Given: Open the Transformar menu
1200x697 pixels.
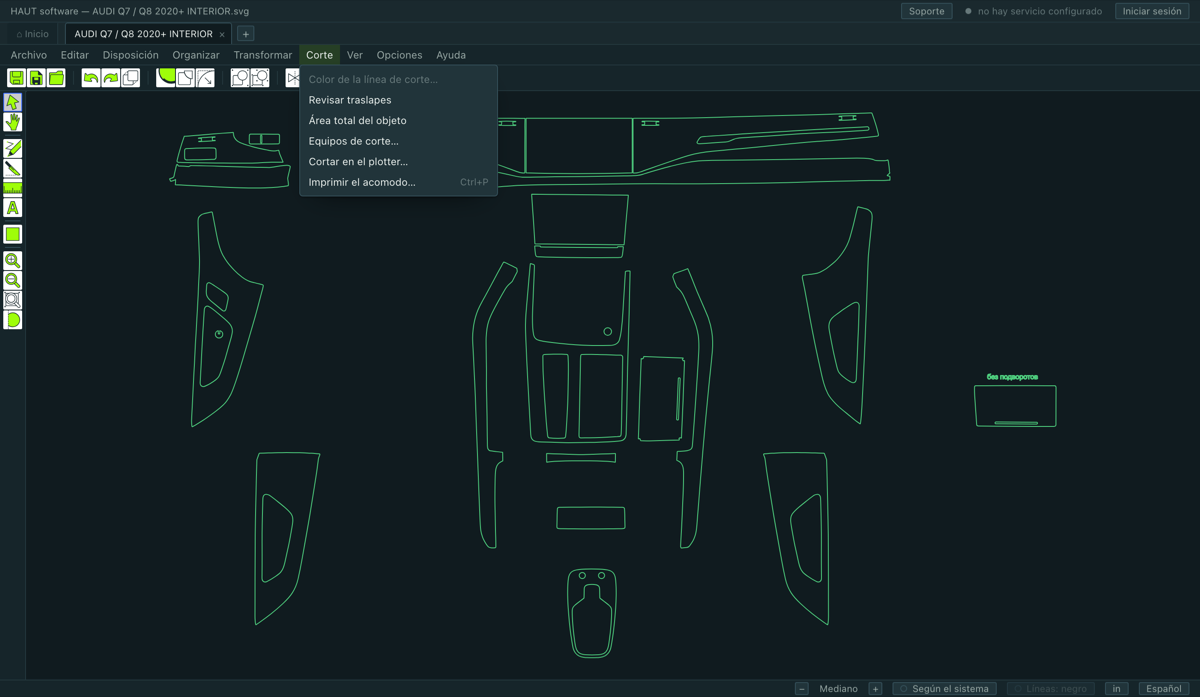Looking at the screenshot, I should 263,55.
